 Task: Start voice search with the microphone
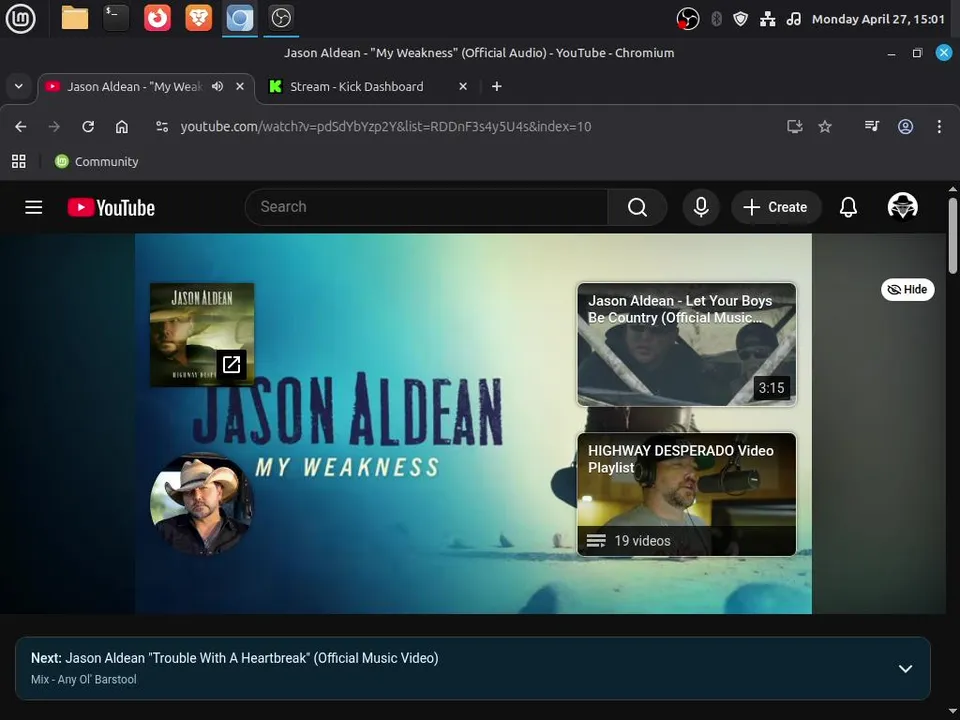pos(701,207)
